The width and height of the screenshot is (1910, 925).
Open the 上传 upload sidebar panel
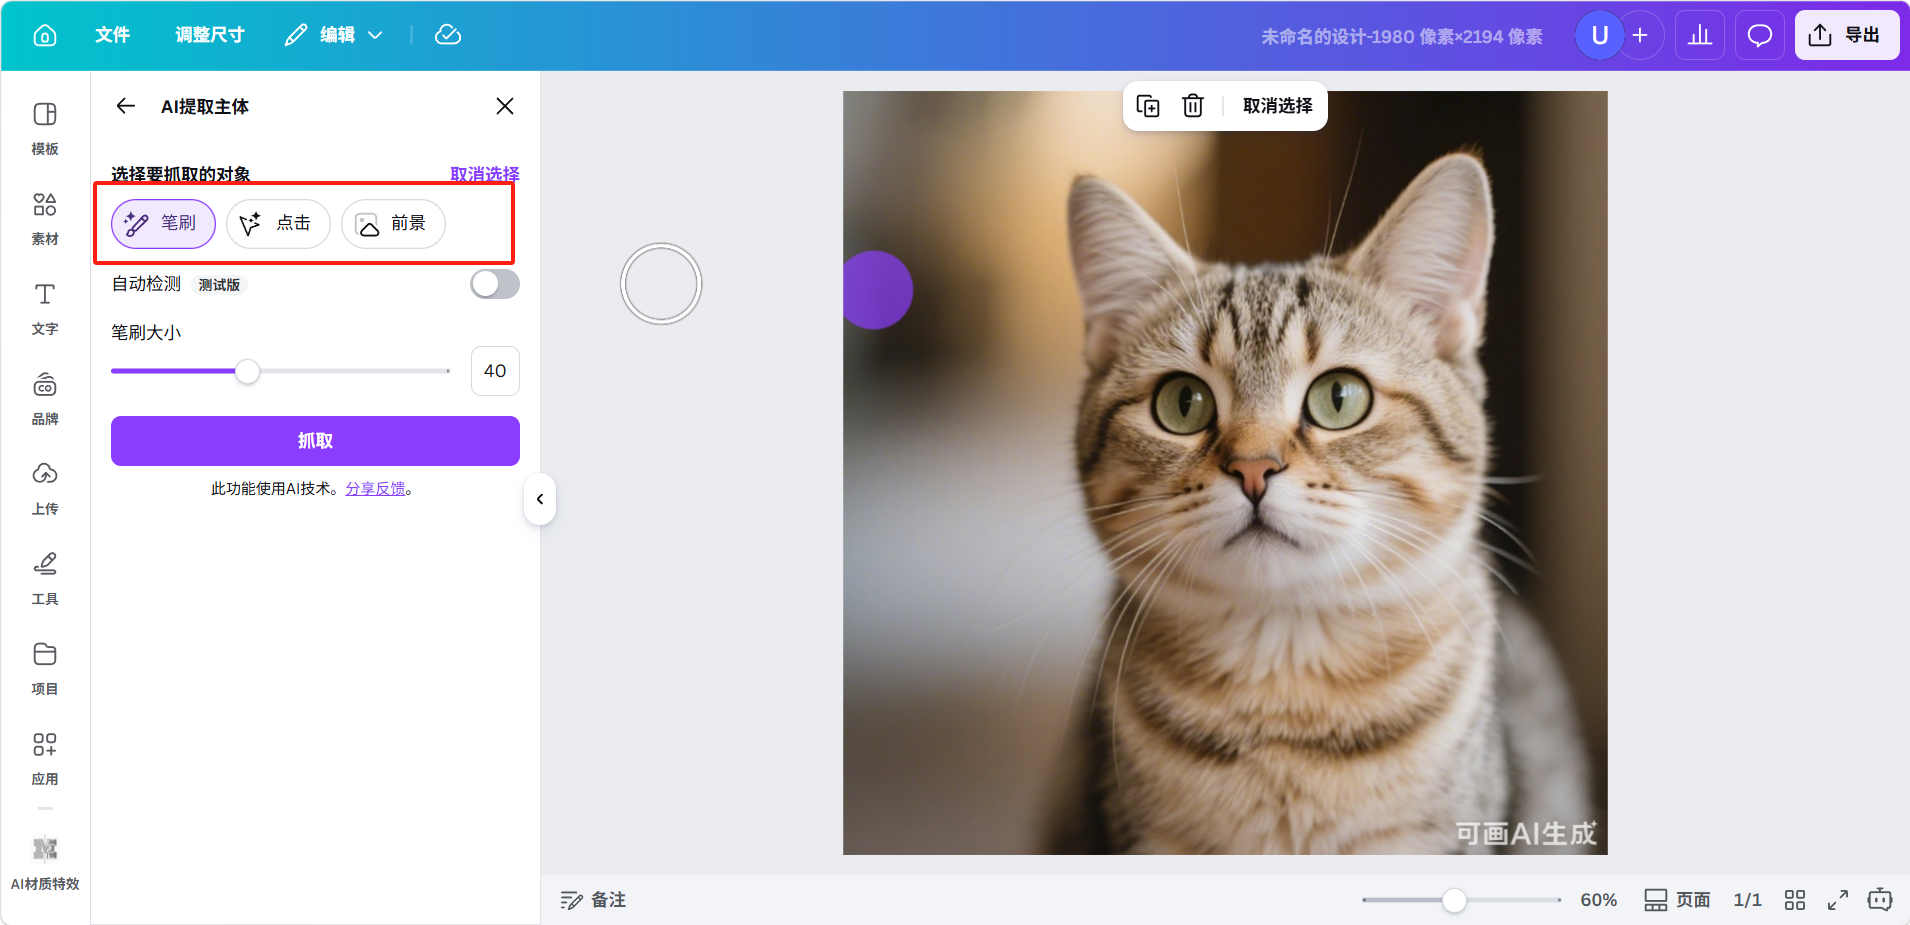click(45, 488)
